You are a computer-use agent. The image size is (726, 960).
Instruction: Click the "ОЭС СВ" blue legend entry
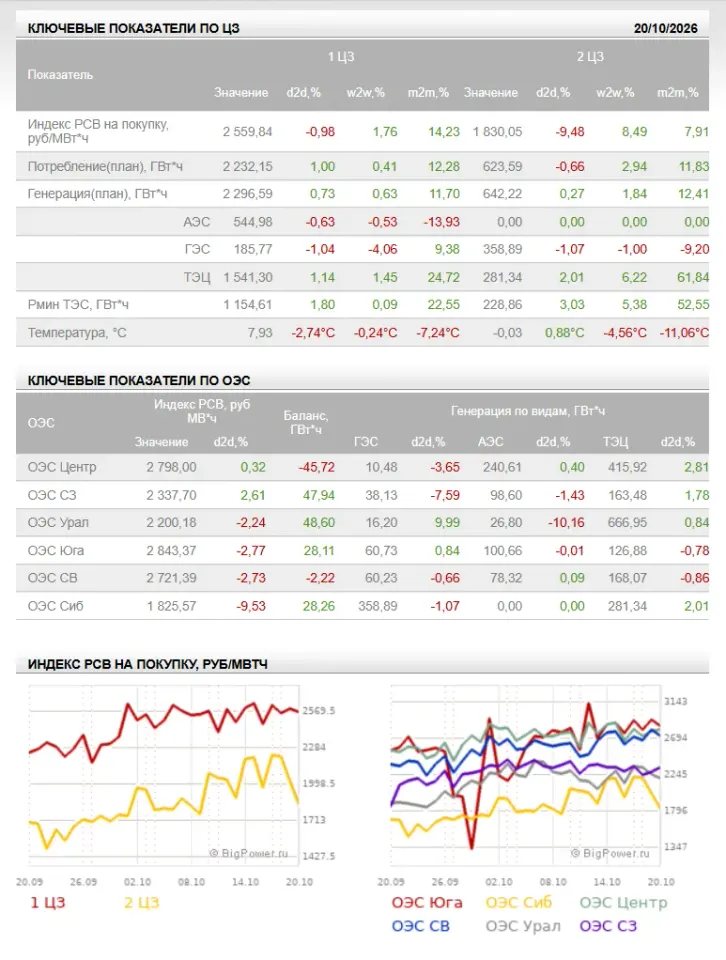tap(421, 926)
